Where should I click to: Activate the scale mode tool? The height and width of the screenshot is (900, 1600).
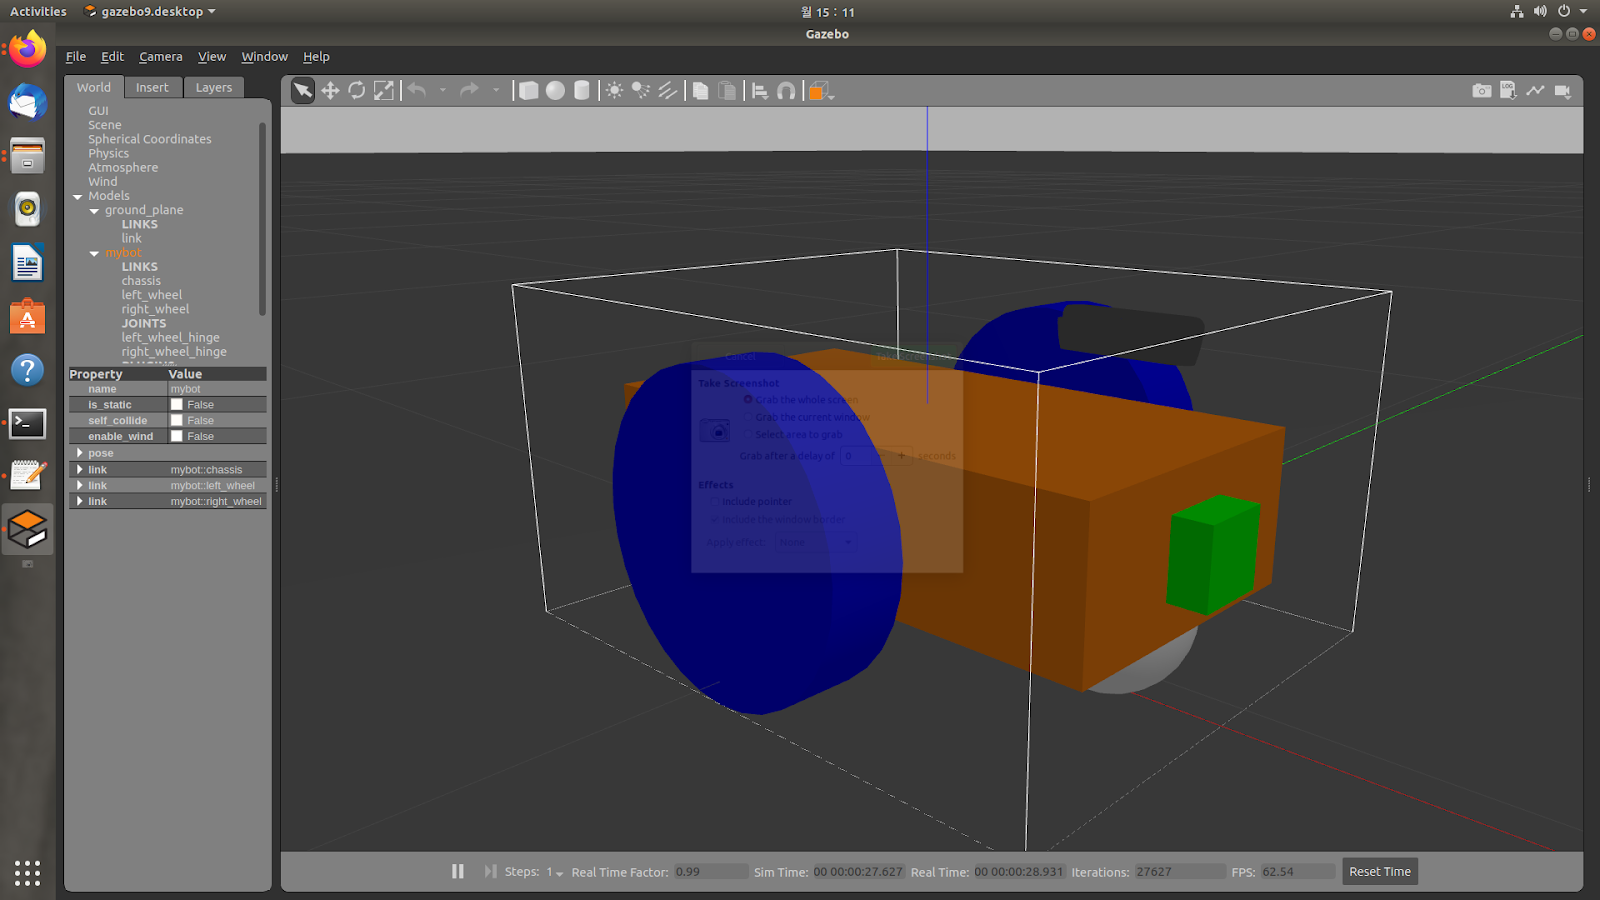384,91
